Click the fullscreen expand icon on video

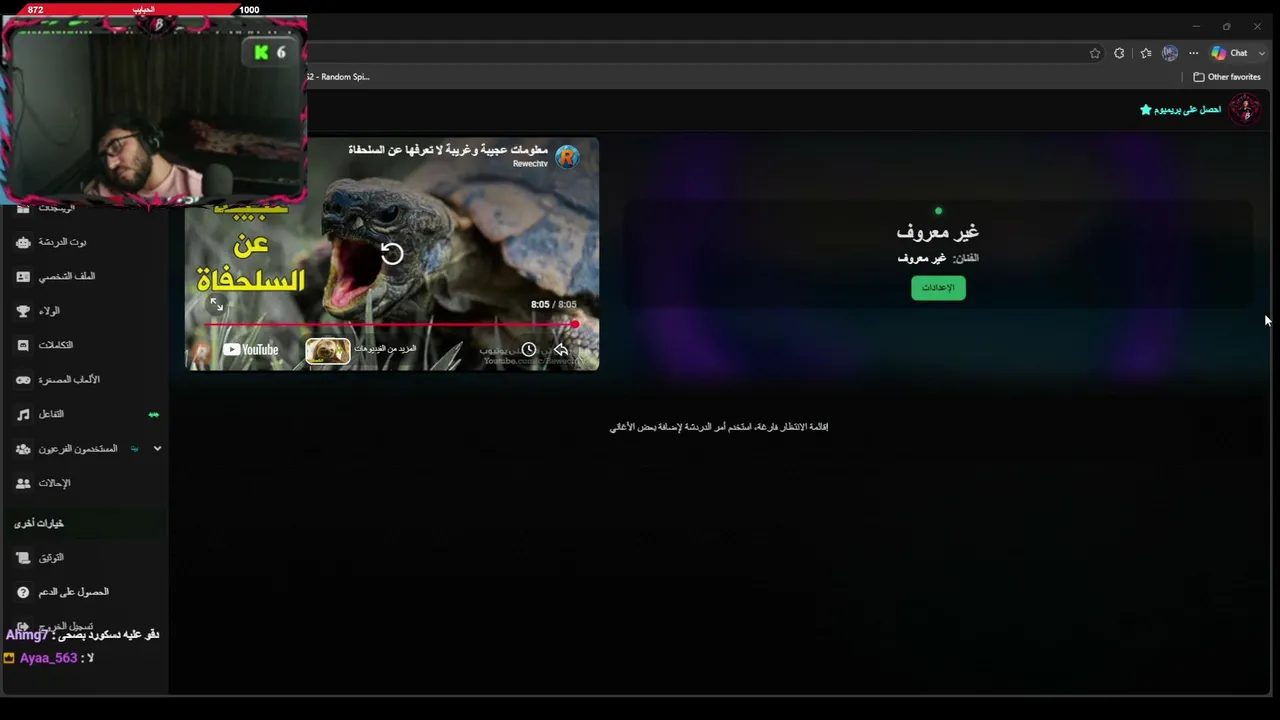tap(216, 304)
